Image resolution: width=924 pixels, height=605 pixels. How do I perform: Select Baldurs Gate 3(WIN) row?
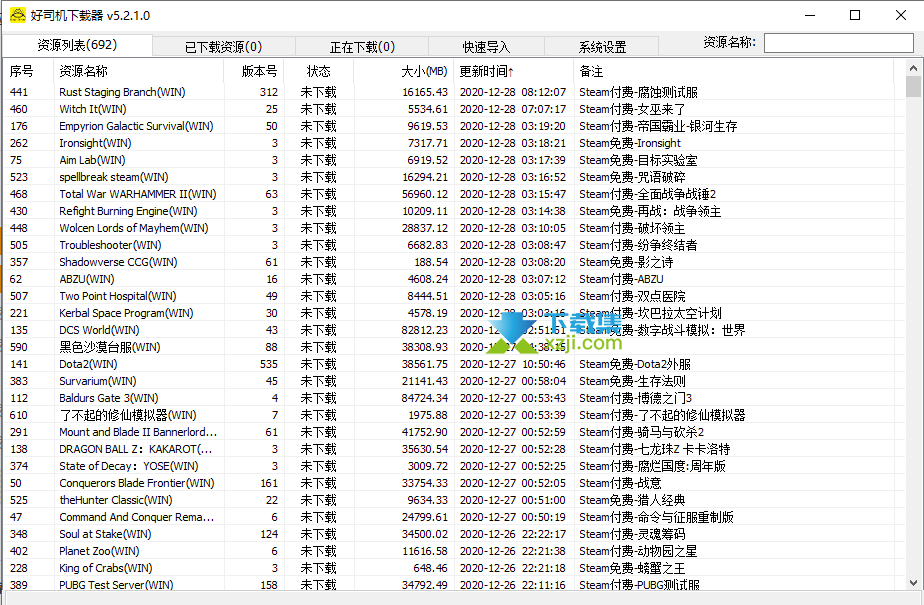pos(455,398)
